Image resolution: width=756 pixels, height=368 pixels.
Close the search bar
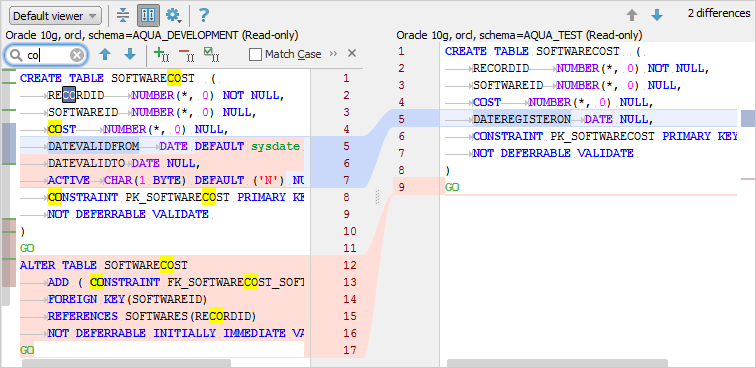point(352,53)
